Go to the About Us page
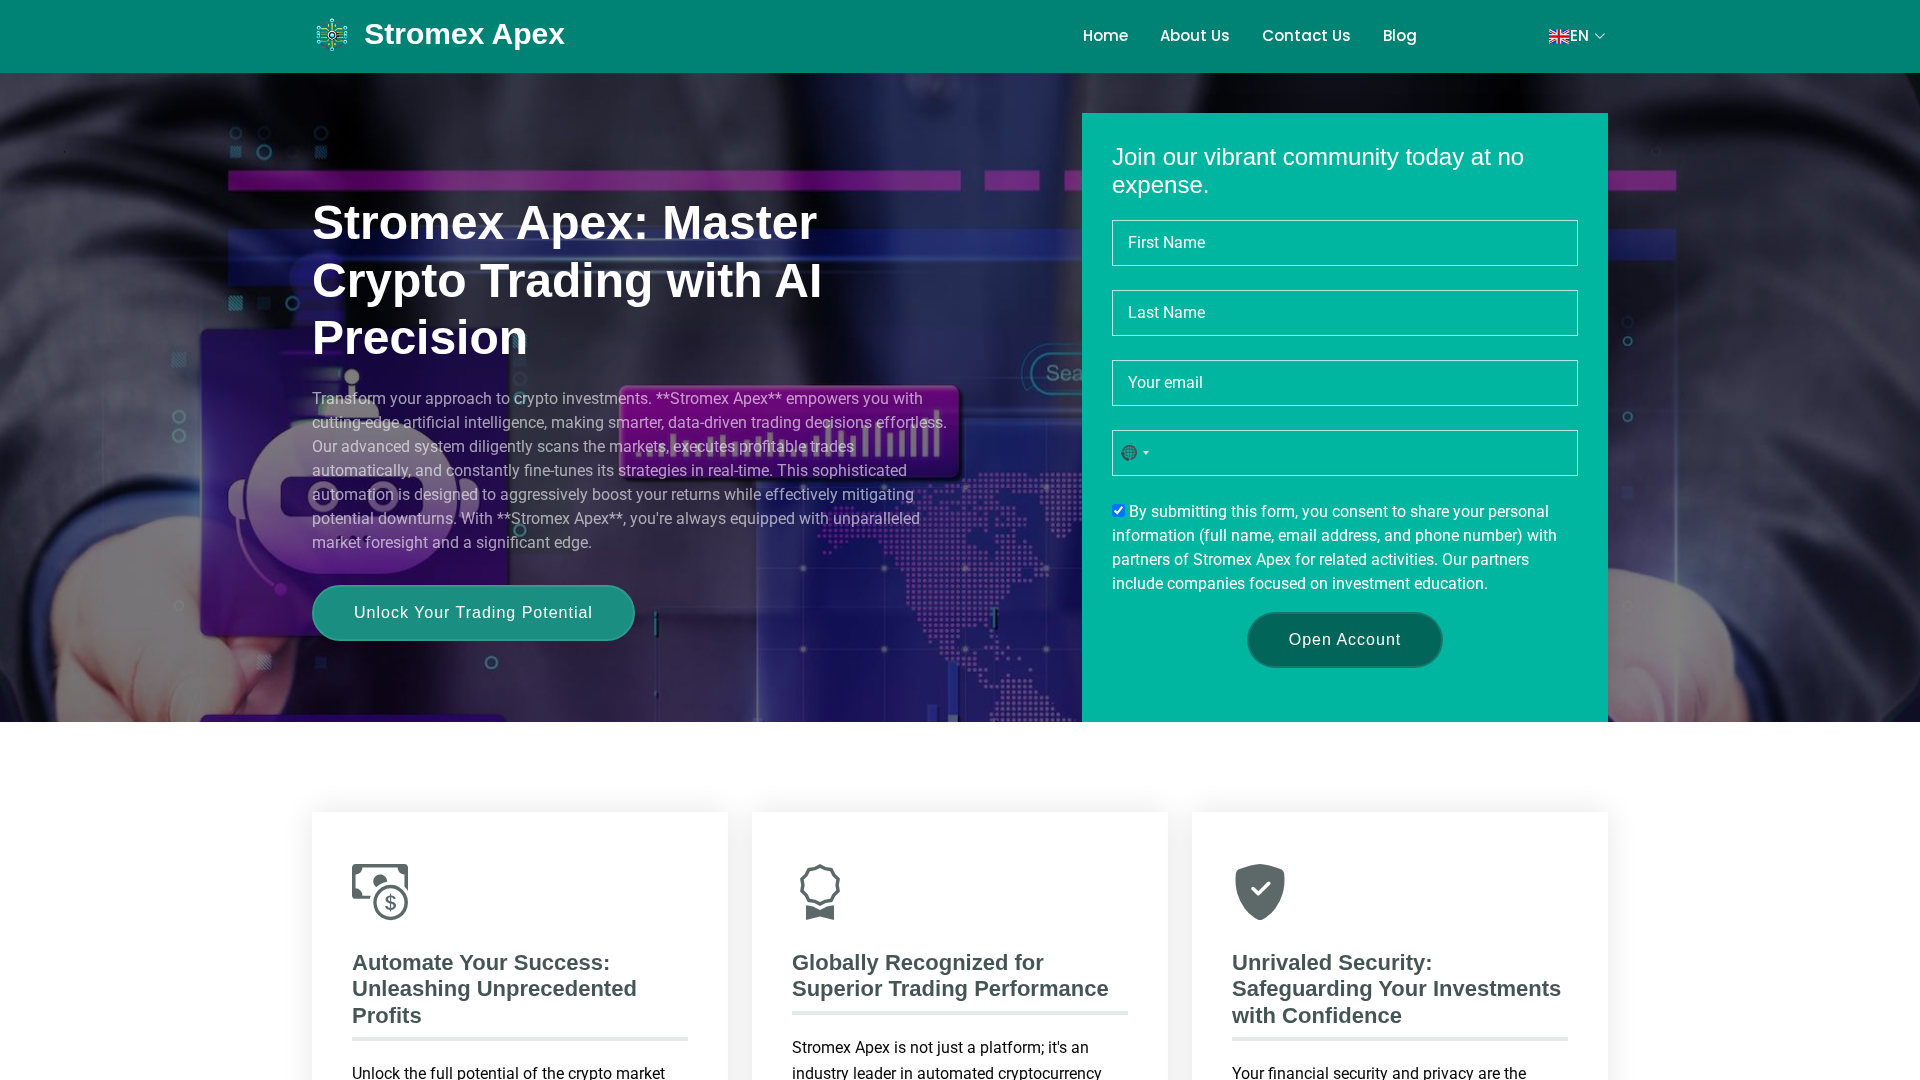This screenshot has height=1080, width=1920. point(1194,36)
